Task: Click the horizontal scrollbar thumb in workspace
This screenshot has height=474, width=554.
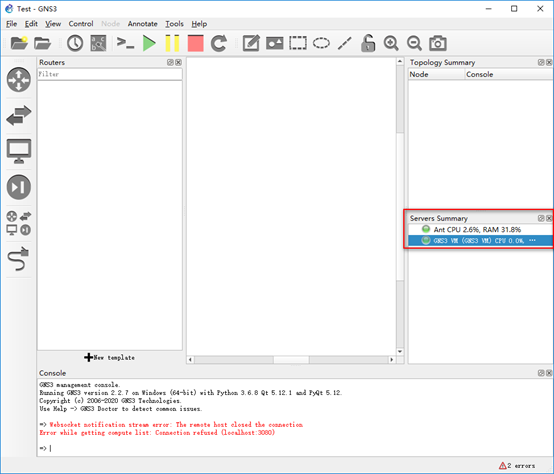Action: click(x=291, y=360)
